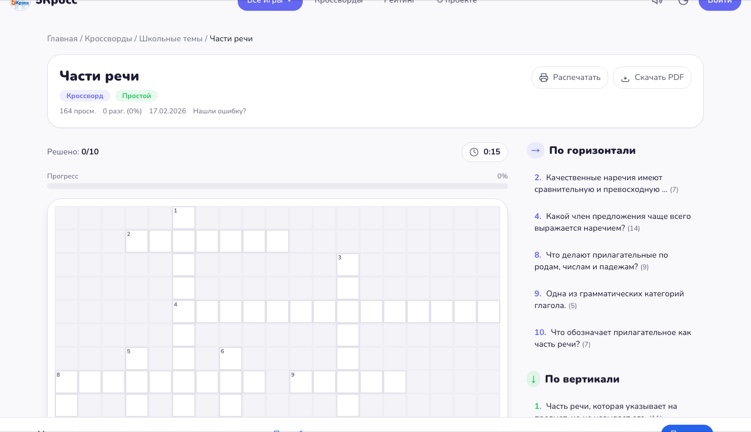Select crossword cell numbered 4
Screen dimensions: 751x432
click(x=183, y=311)
